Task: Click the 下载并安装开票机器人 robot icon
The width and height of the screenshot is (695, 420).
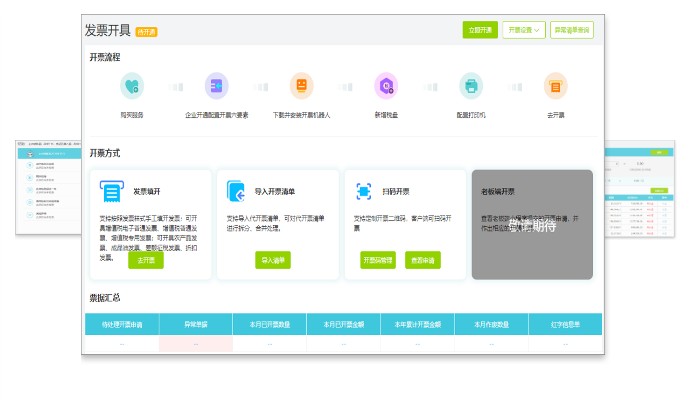Action: tap(301, 87)
